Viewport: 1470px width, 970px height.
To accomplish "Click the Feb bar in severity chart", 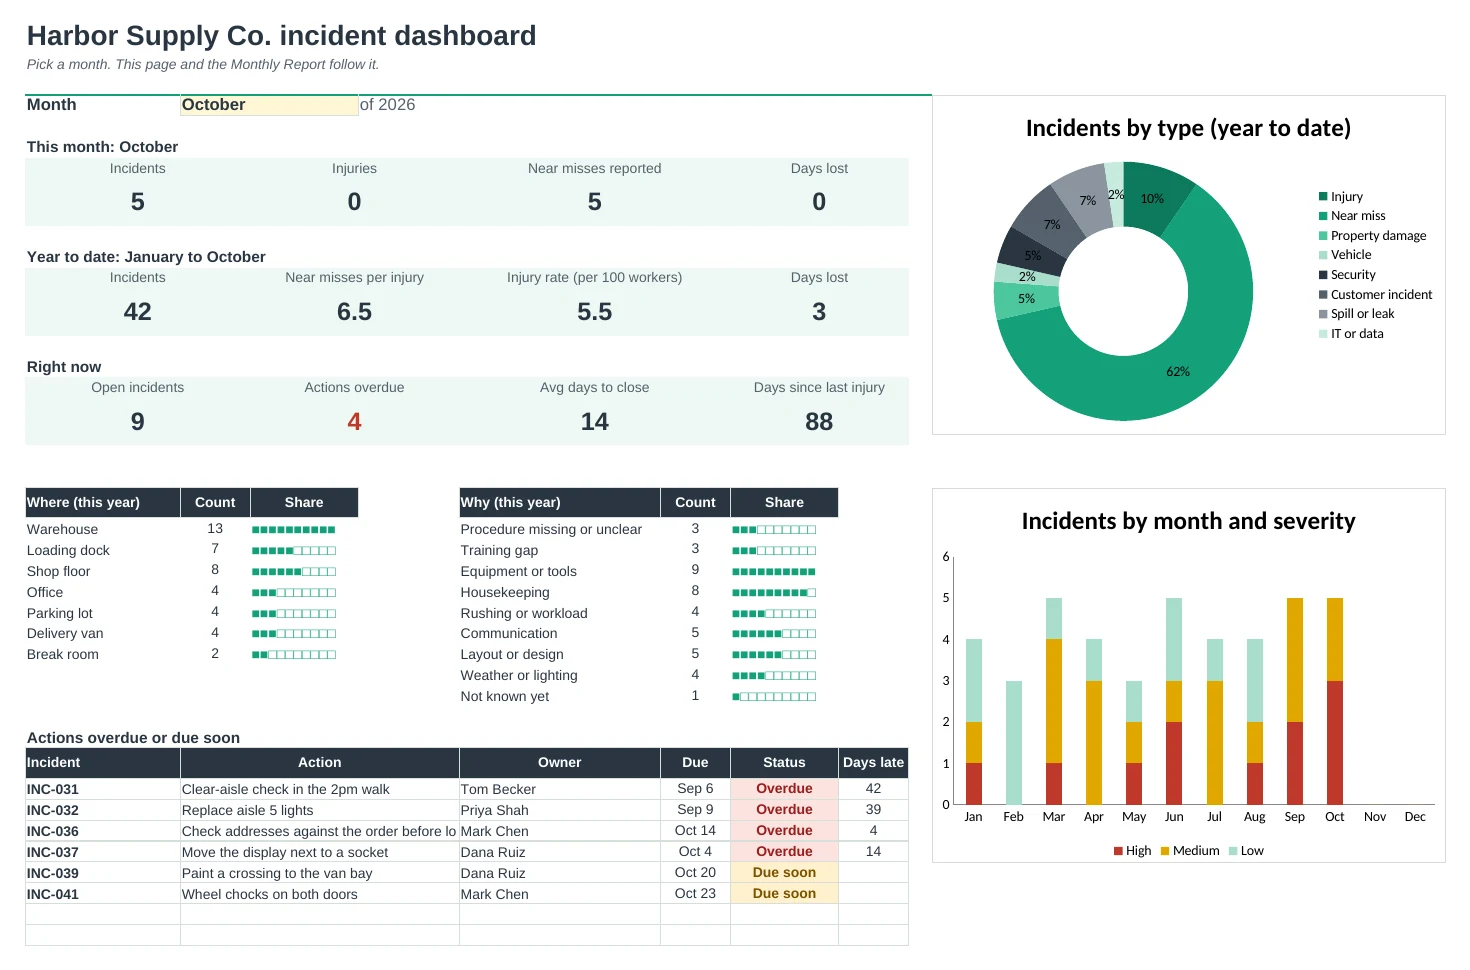I will [1014, 742].
